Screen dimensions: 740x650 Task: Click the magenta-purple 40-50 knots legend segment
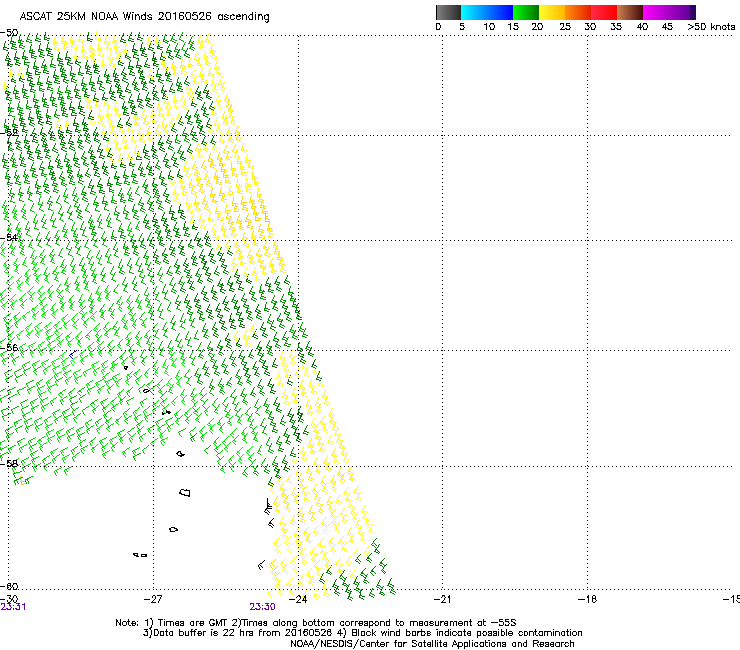coord(669,12)
